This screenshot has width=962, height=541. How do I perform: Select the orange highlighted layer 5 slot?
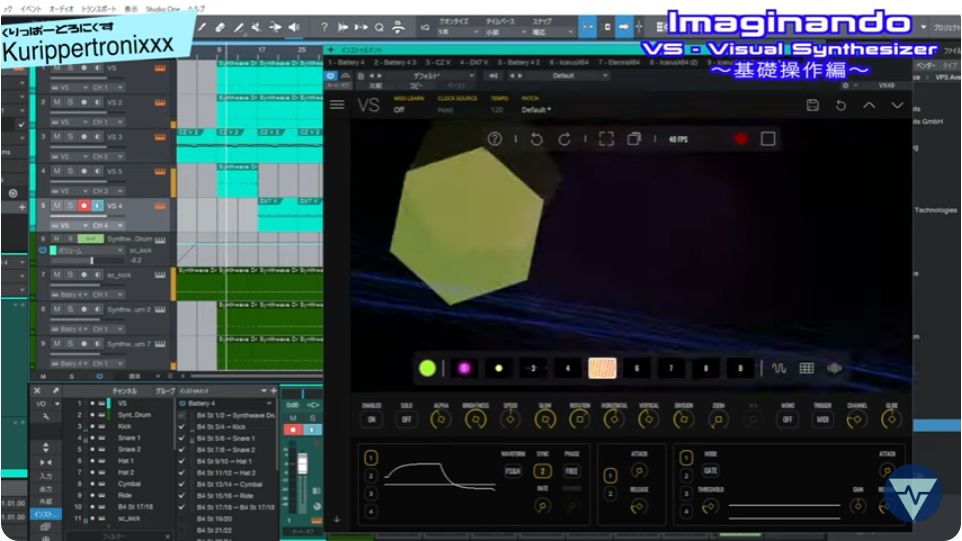pos(602,368)
